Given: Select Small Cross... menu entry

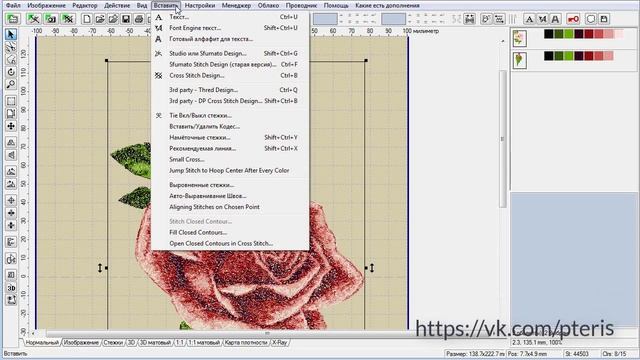Looking at the screenshot, I should 230,160.
